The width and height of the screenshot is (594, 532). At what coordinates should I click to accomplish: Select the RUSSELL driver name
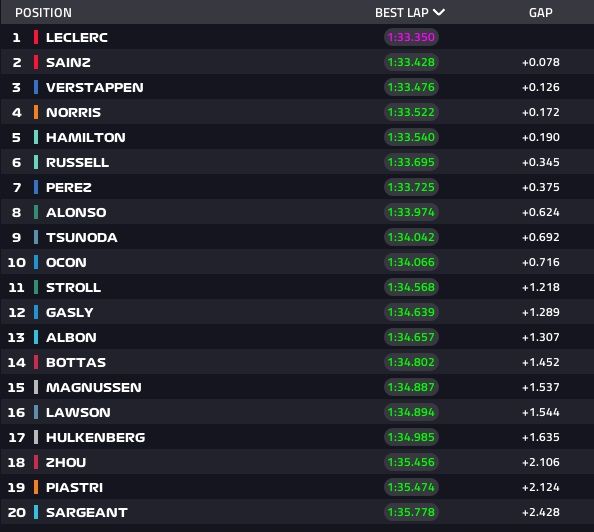coord(78,162)
